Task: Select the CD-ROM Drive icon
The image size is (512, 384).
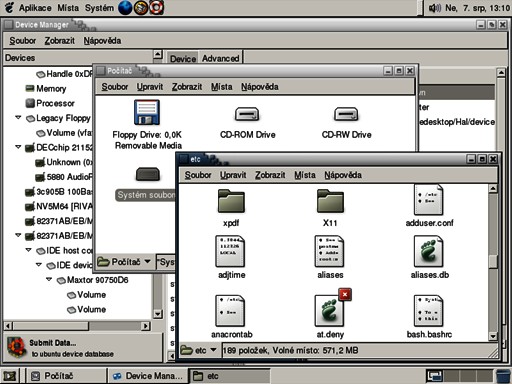Action: (x=247, y=114)
